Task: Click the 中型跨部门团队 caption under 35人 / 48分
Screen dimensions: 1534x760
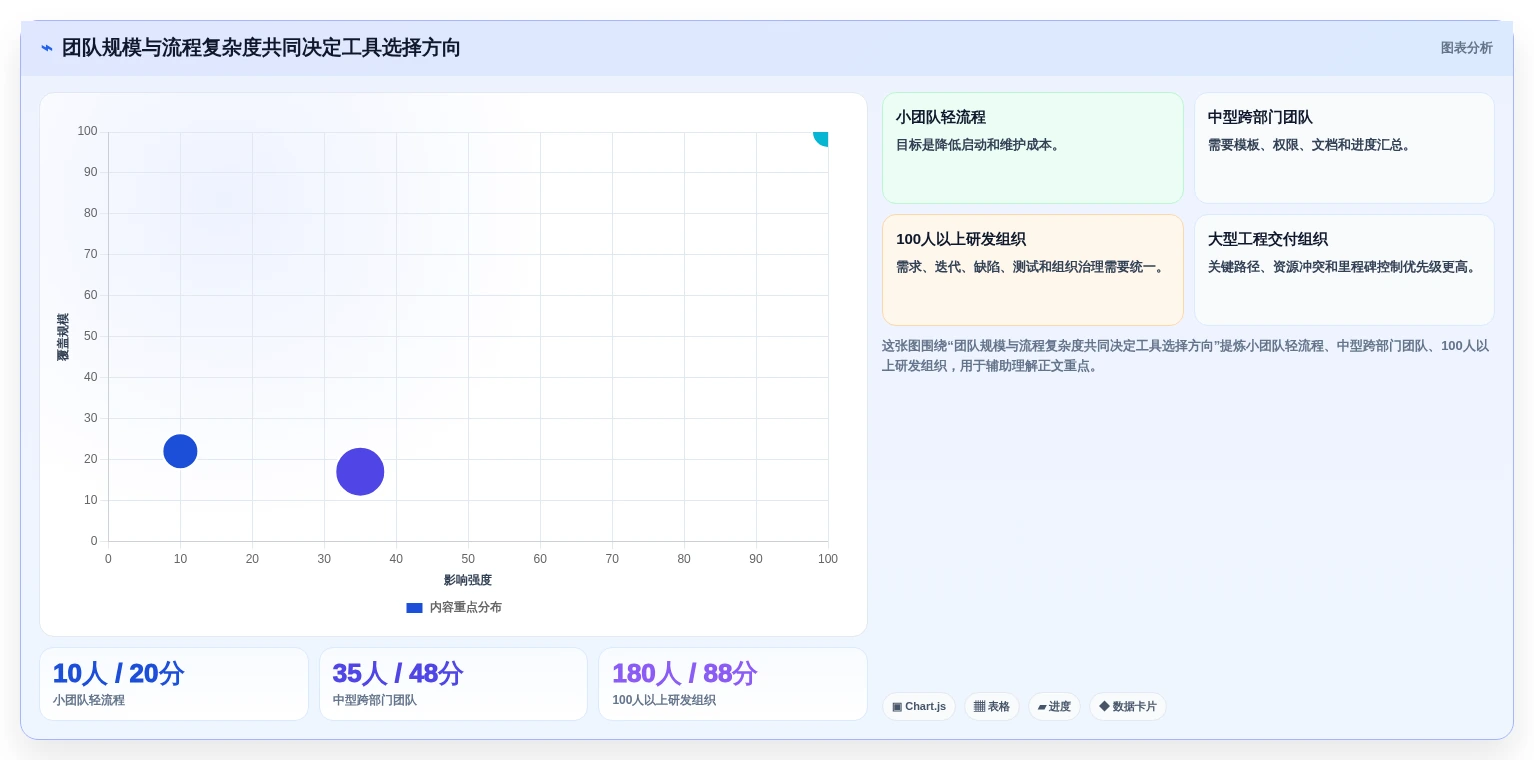Action: [375, 700]
